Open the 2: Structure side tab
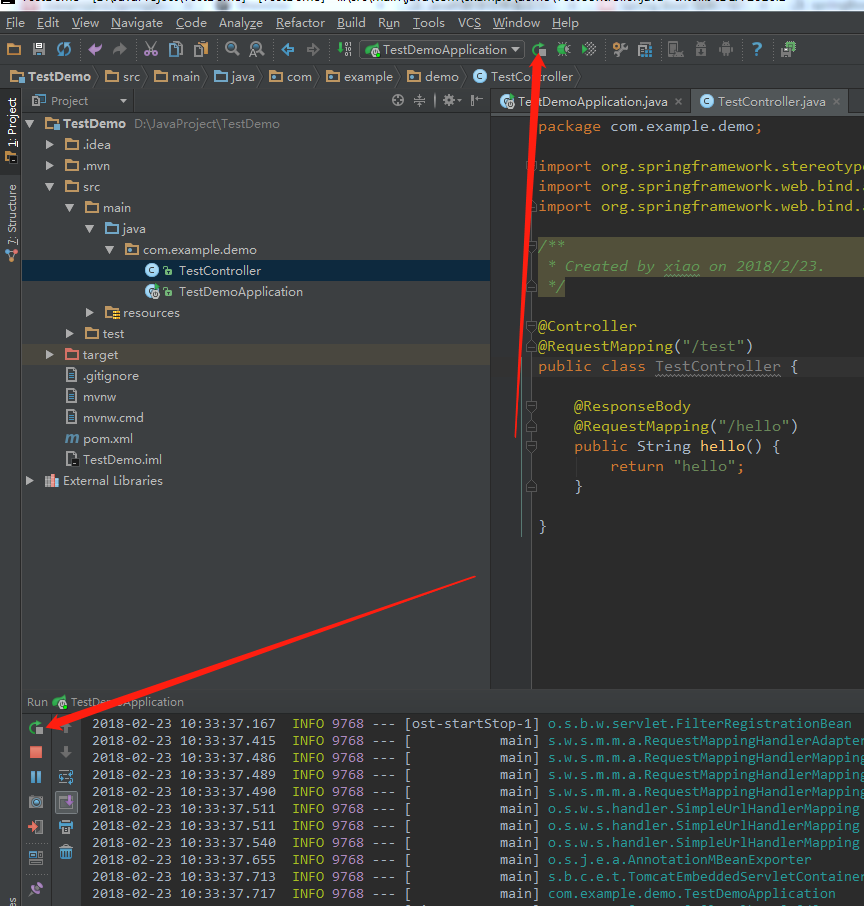The width and height of the screenshot is (864, 906). (x=11, y=222)
